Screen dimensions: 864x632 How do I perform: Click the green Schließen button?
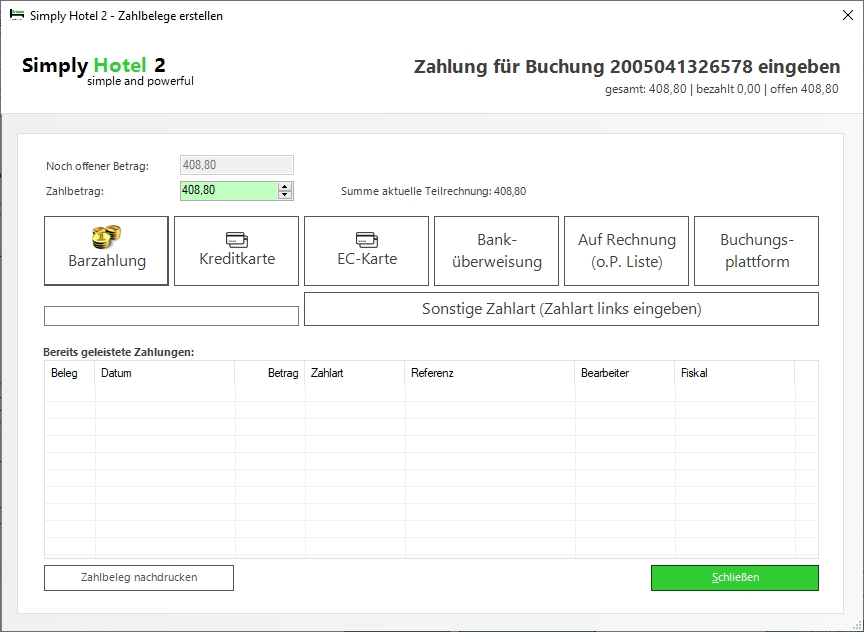click(735, 577)
